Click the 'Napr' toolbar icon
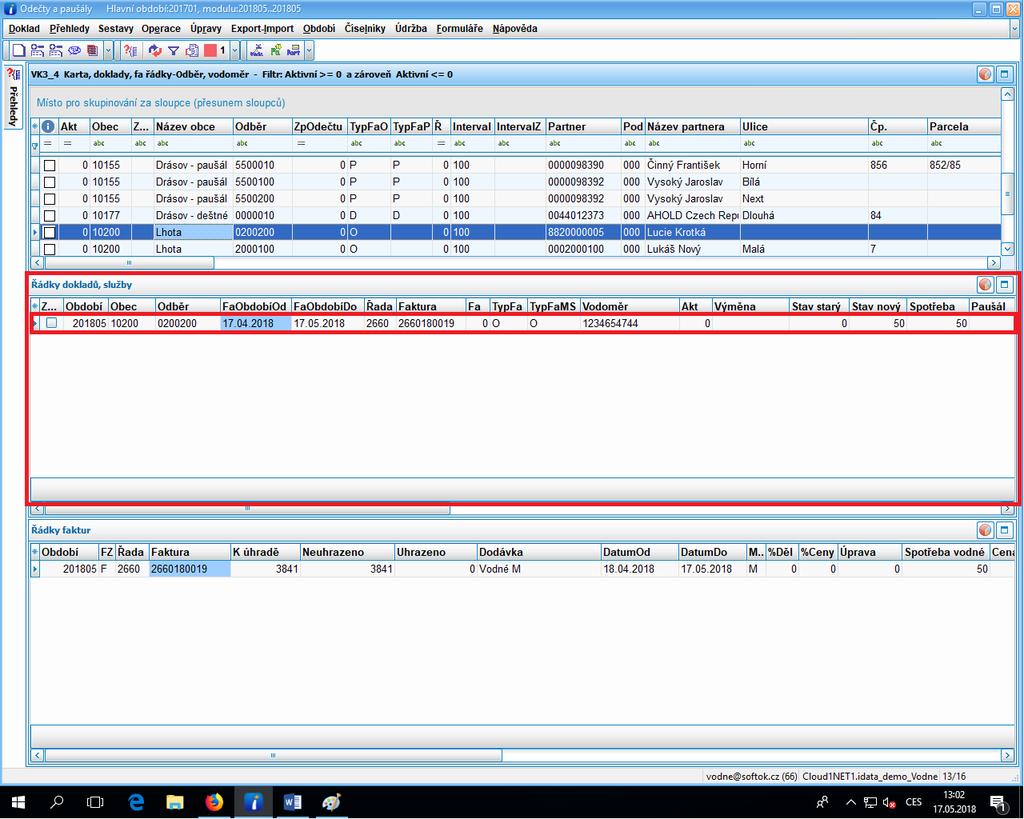1024x819 pixels. [x=294, y=50]
